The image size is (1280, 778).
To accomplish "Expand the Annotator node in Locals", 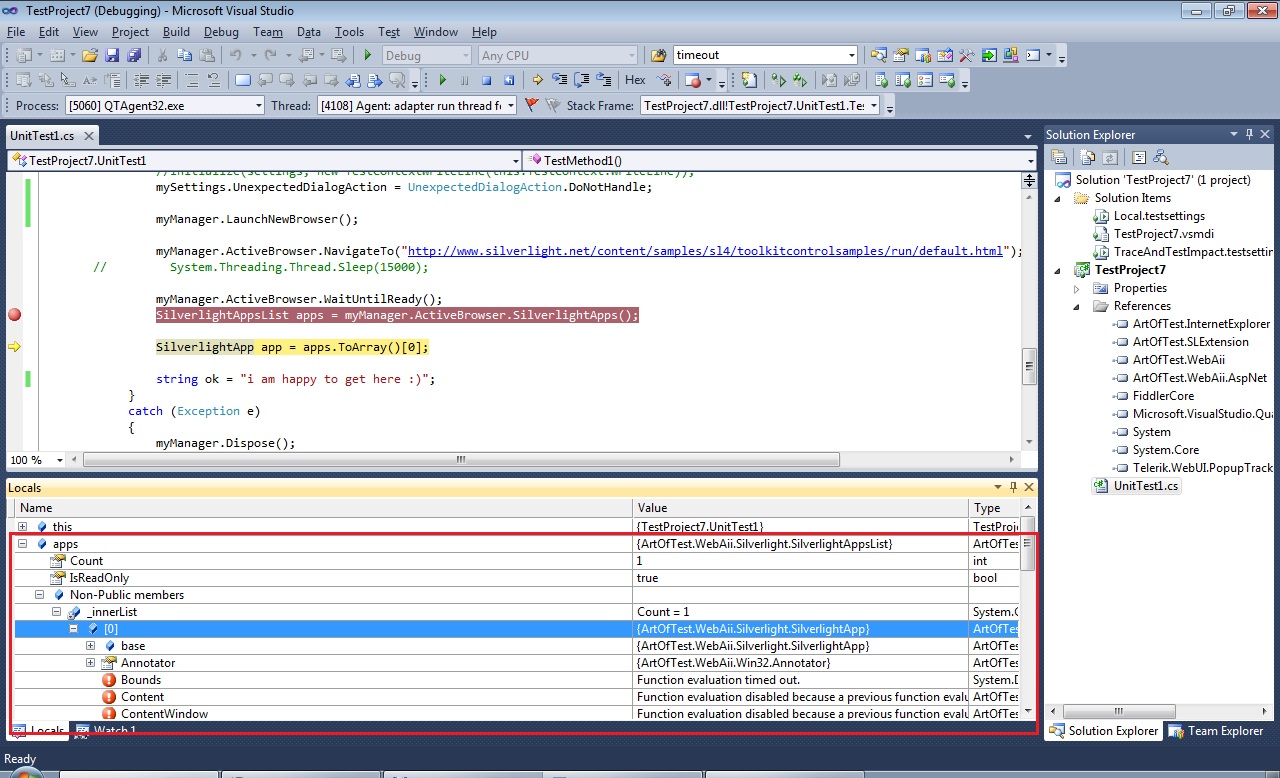I will coord(91,663).
